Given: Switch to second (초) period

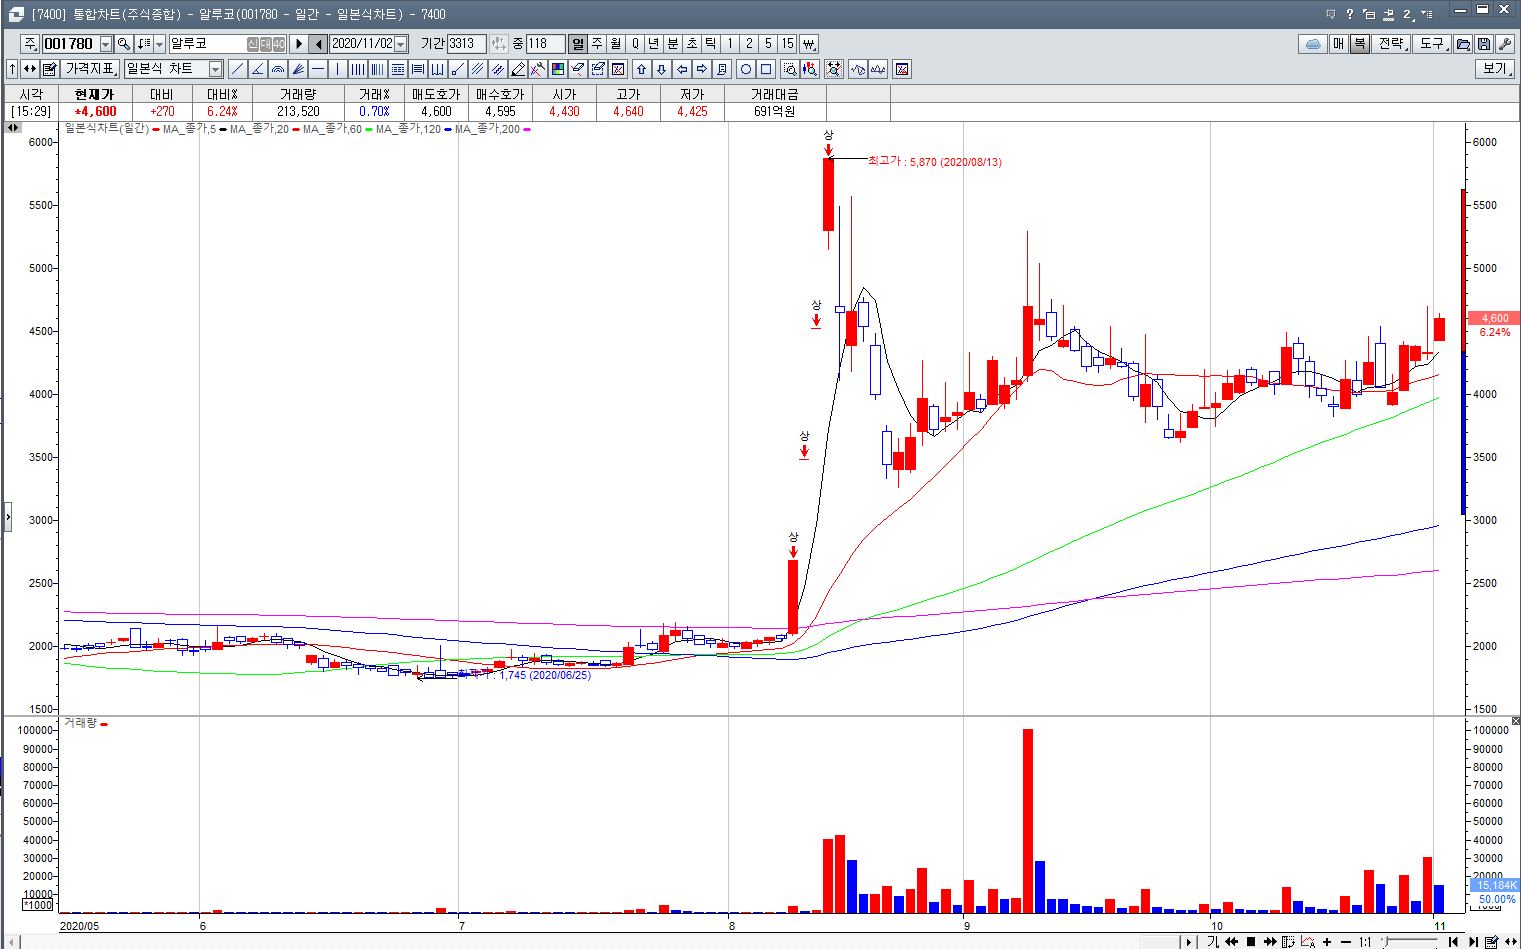Looking at the screenshot, I should click(x=692, y=44).
